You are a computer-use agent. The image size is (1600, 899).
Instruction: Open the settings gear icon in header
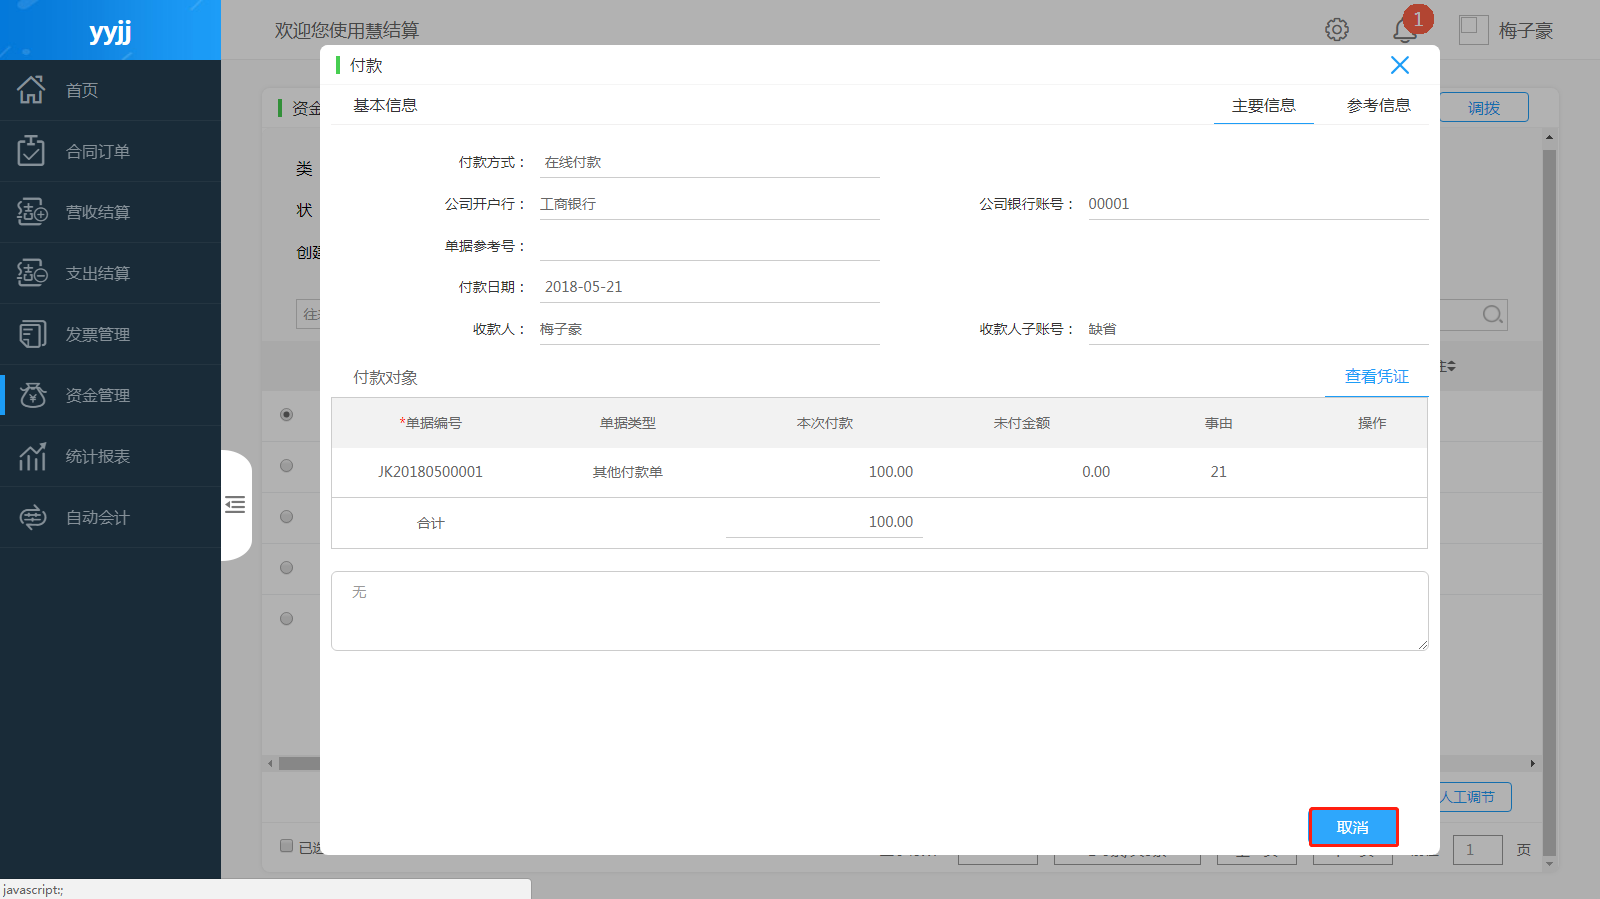[x=1337, y=30]
